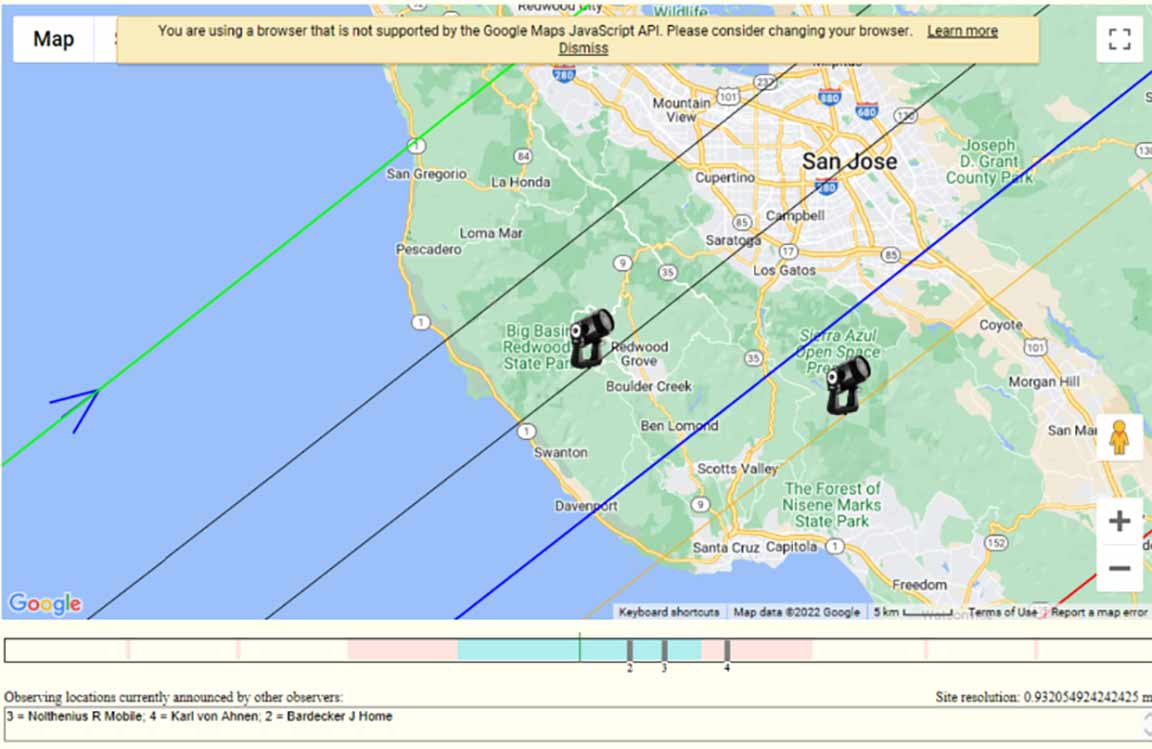Click Report a map error link
Screen dimensions: 1152x749
(x=1098, y=612)
